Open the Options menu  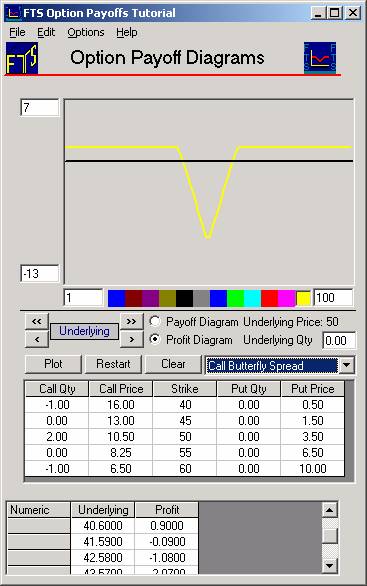86,33
